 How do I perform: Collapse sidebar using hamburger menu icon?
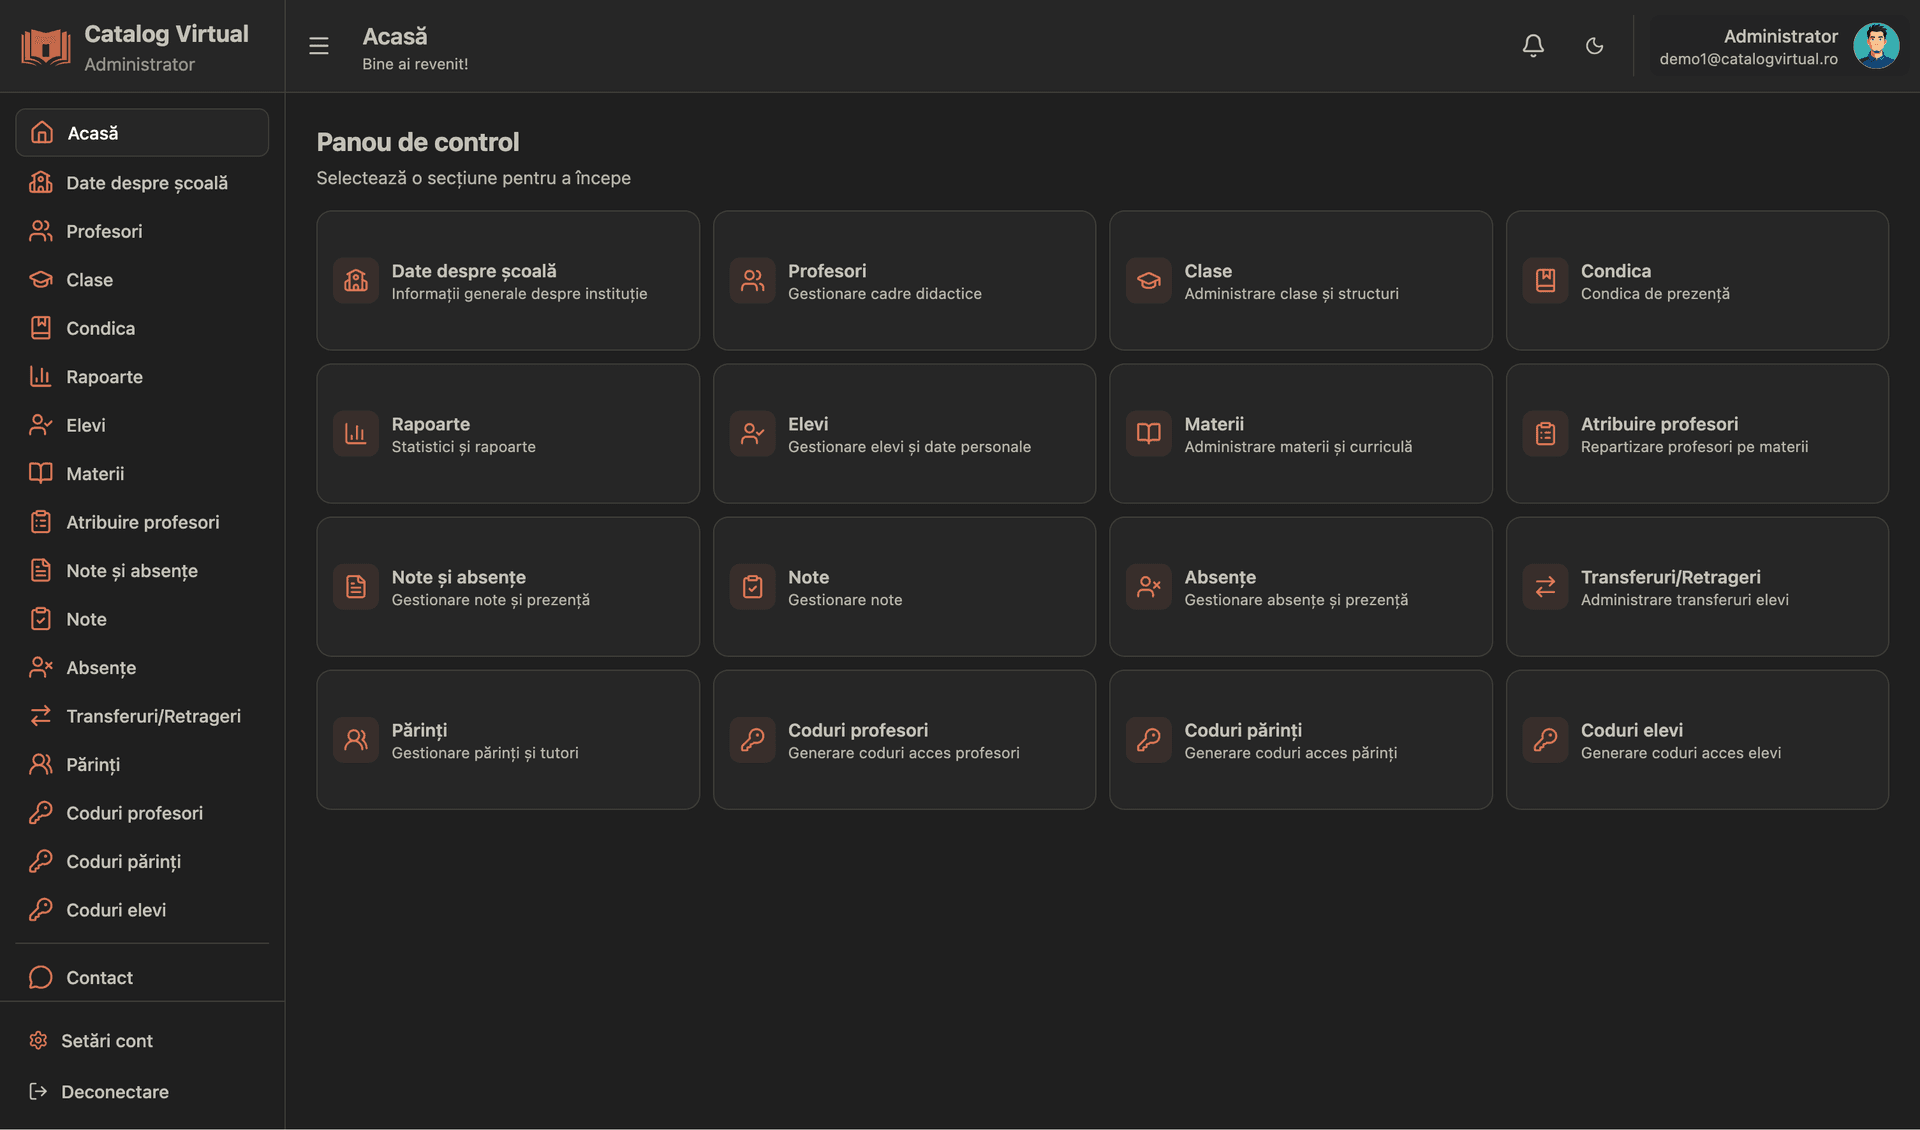coord(319,46)
